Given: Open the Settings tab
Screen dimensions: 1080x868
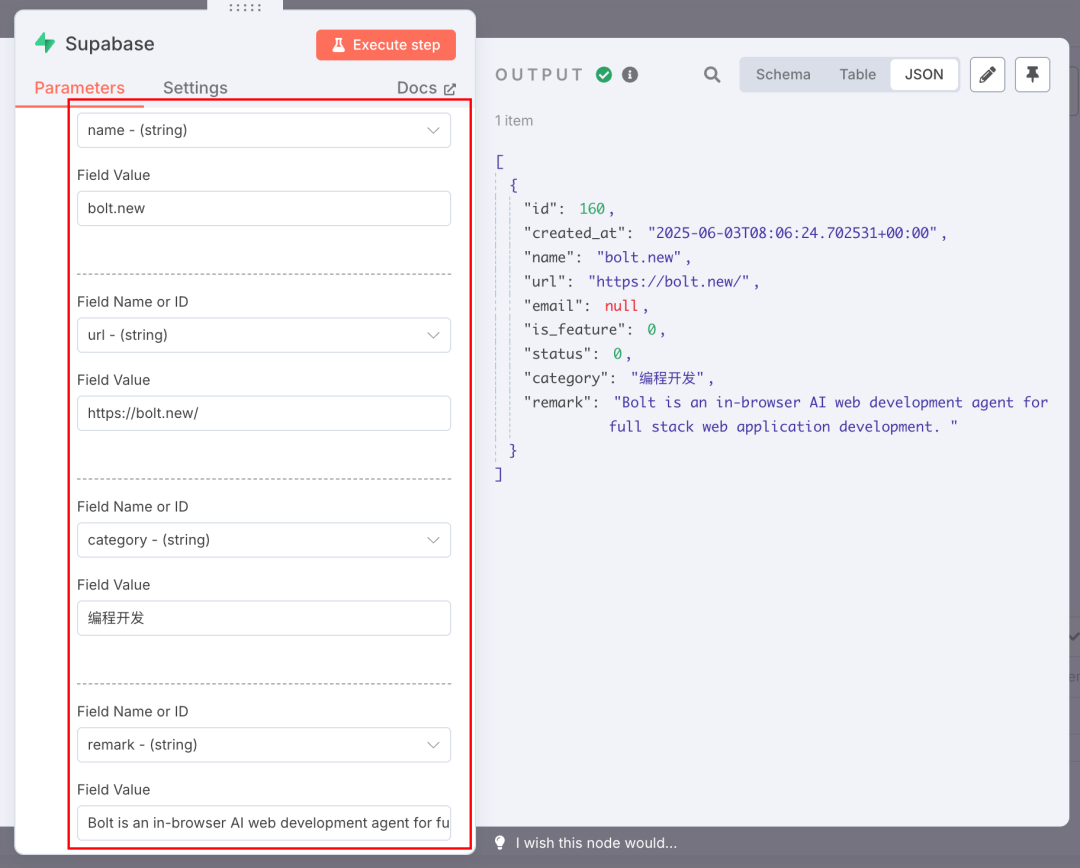Looking at the screenshot, I should point(195,88).
